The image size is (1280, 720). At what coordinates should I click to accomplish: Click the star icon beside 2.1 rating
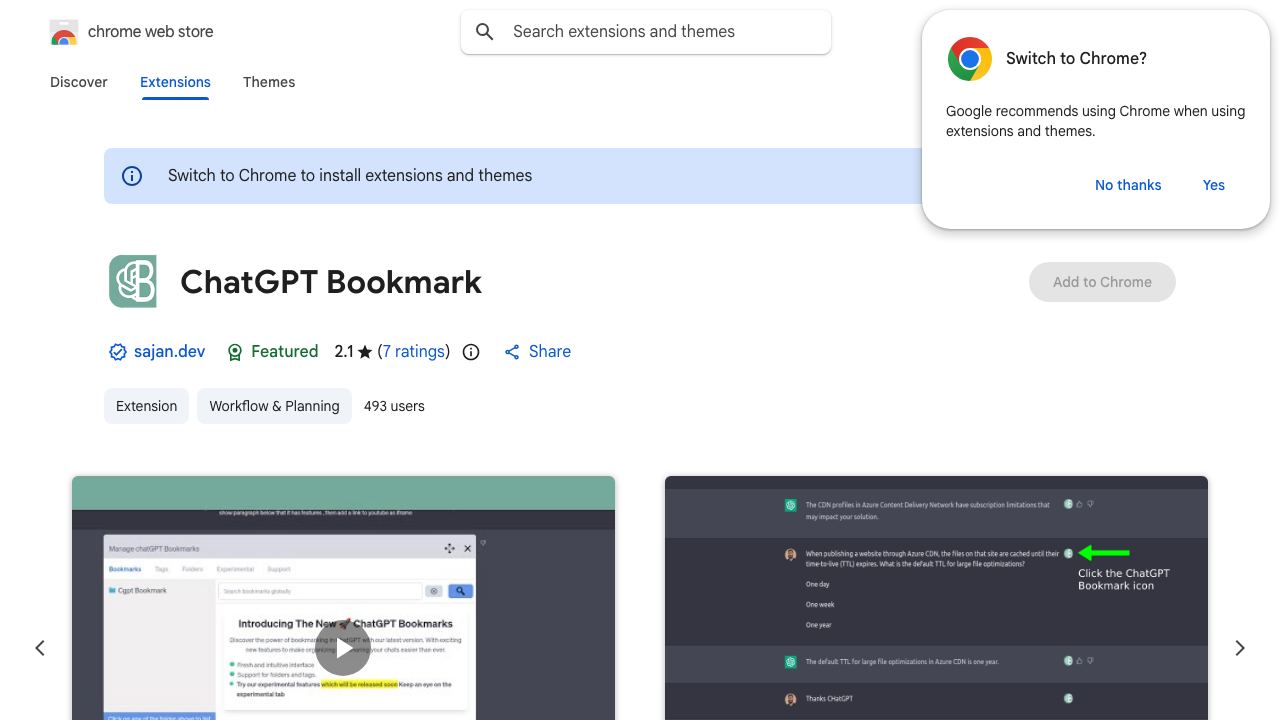(365, 352)
